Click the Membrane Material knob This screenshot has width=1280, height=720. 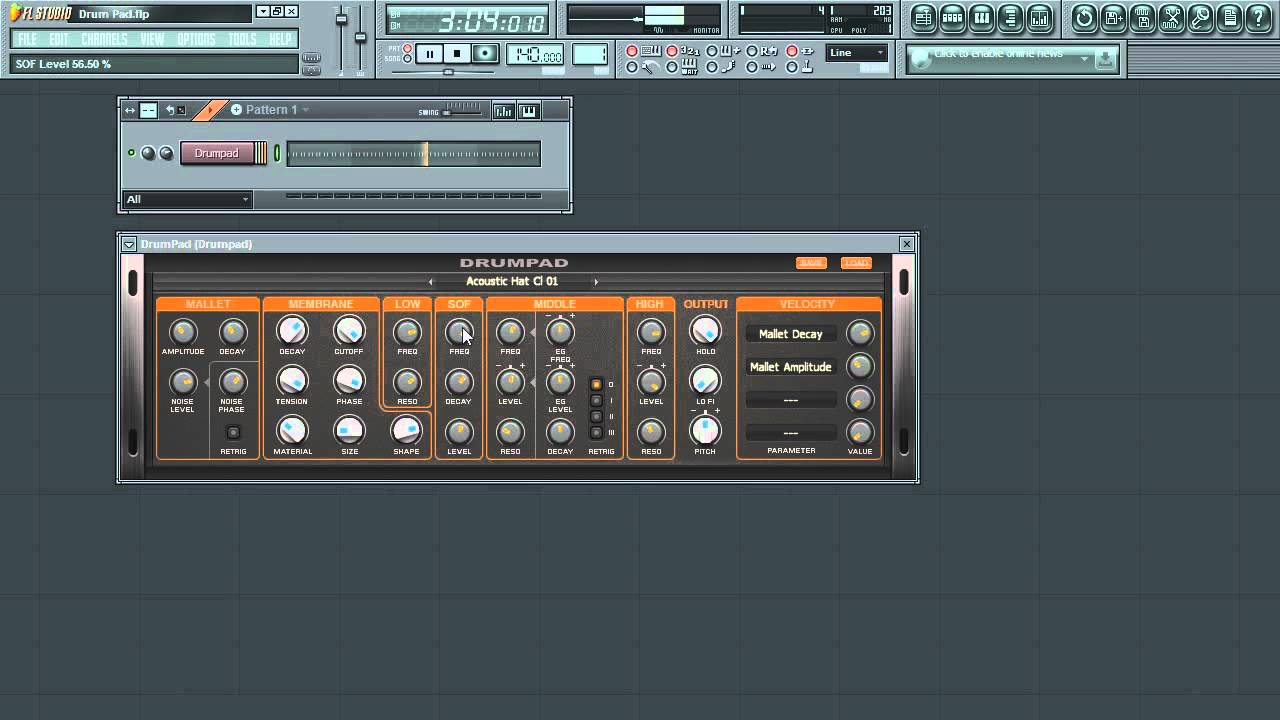(291, 431)
